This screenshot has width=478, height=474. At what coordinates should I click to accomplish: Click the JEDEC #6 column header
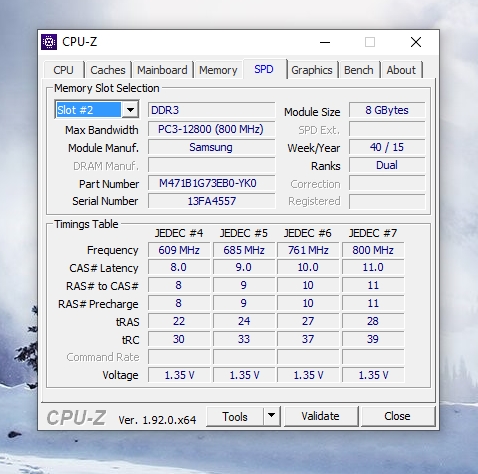coord(308,233)
